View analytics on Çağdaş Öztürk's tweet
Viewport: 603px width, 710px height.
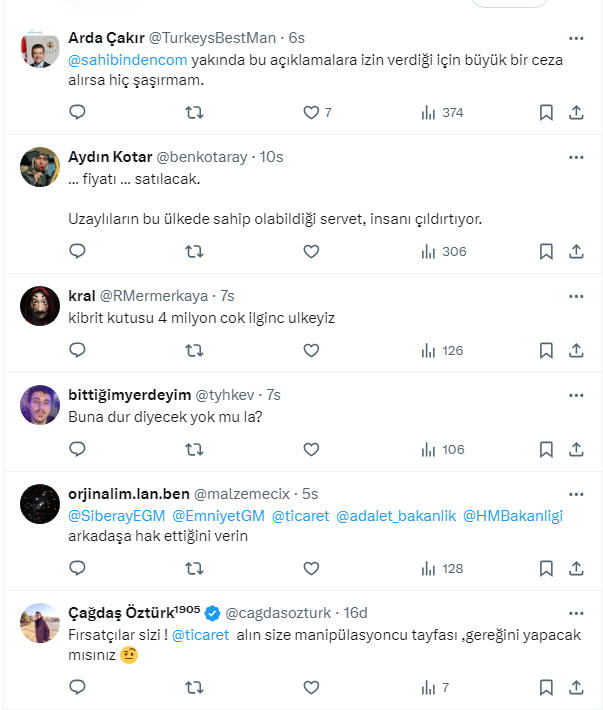[x=437, y=688]
